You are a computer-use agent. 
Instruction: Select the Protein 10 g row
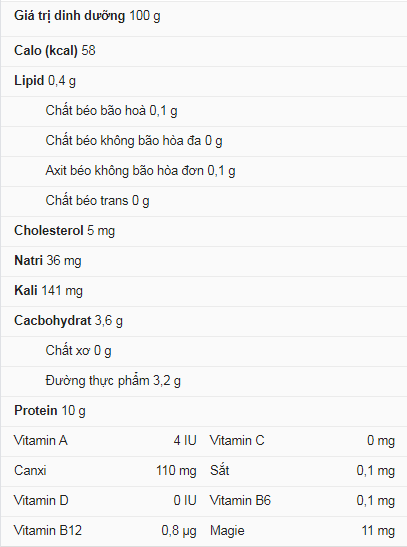[204, 411]
